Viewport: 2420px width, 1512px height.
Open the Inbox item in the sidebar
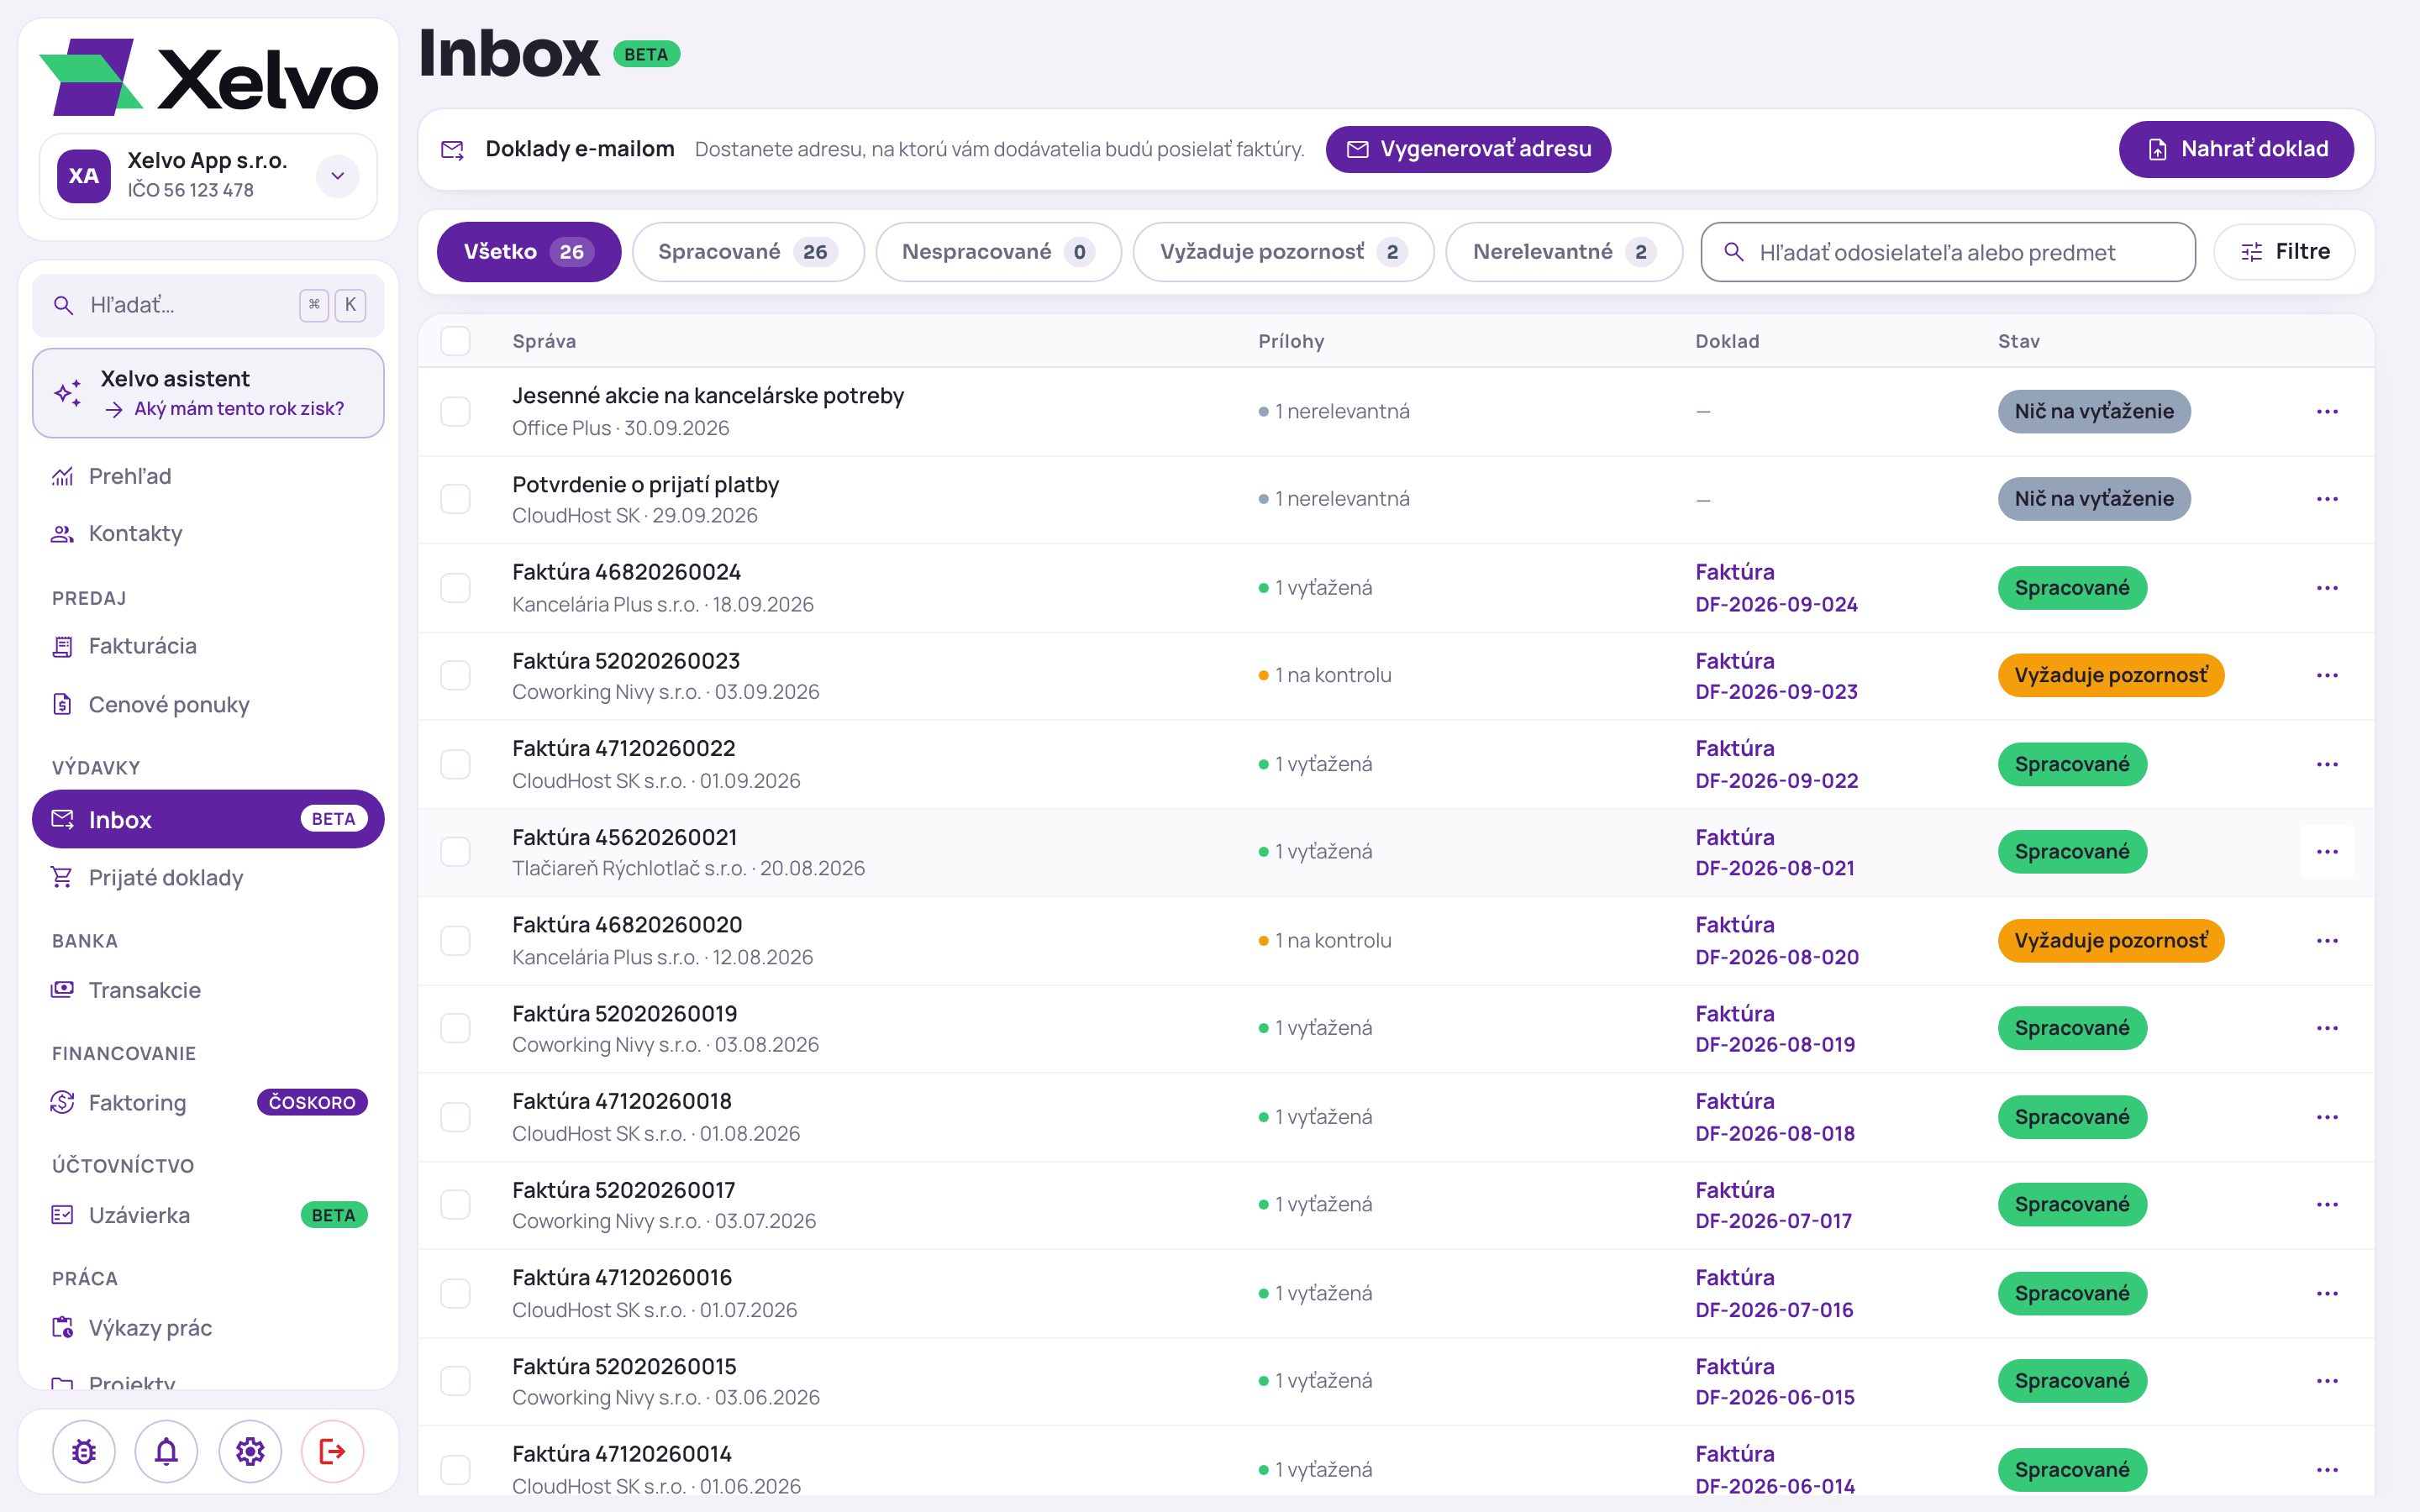pyautogui.click(x=208, y=819)
